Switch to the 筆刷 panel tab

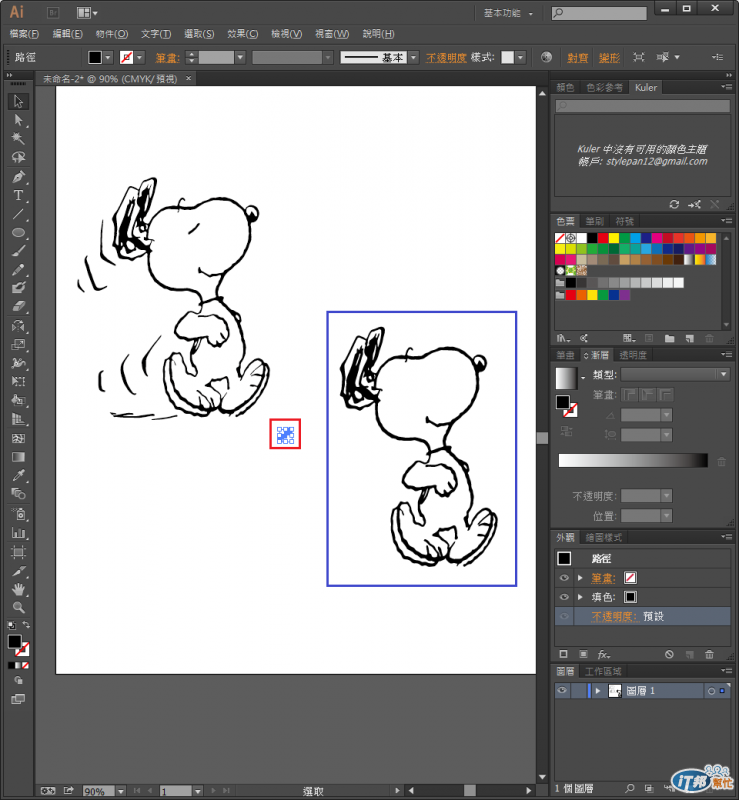coord(594,221)
